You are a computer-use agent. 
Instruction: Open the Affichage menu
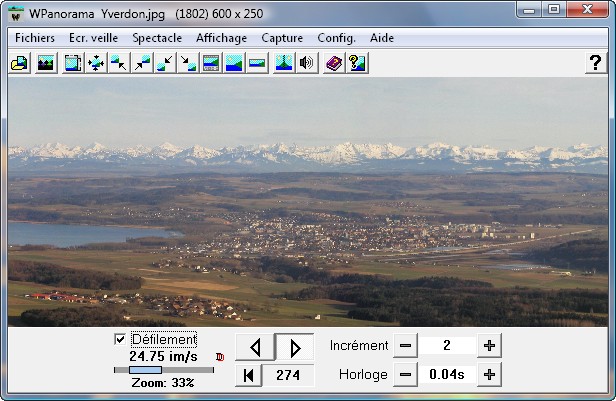(222, 38)
